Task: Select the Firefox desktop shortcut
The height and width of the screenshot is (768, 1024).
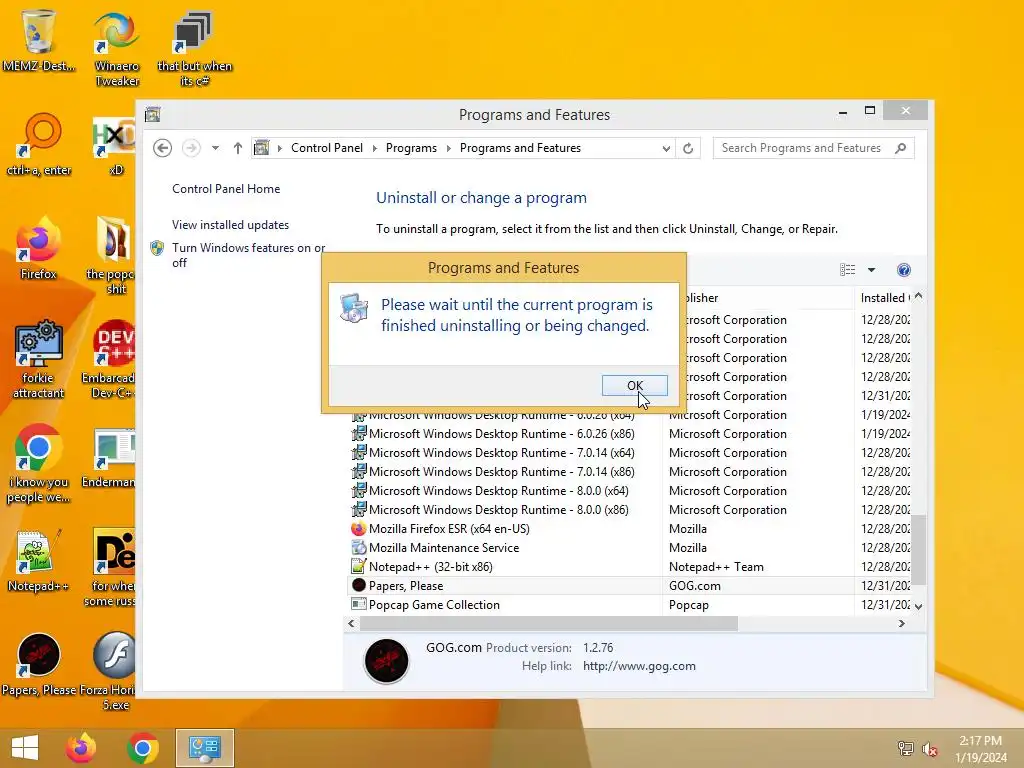Action: click(x=39, y=249)
